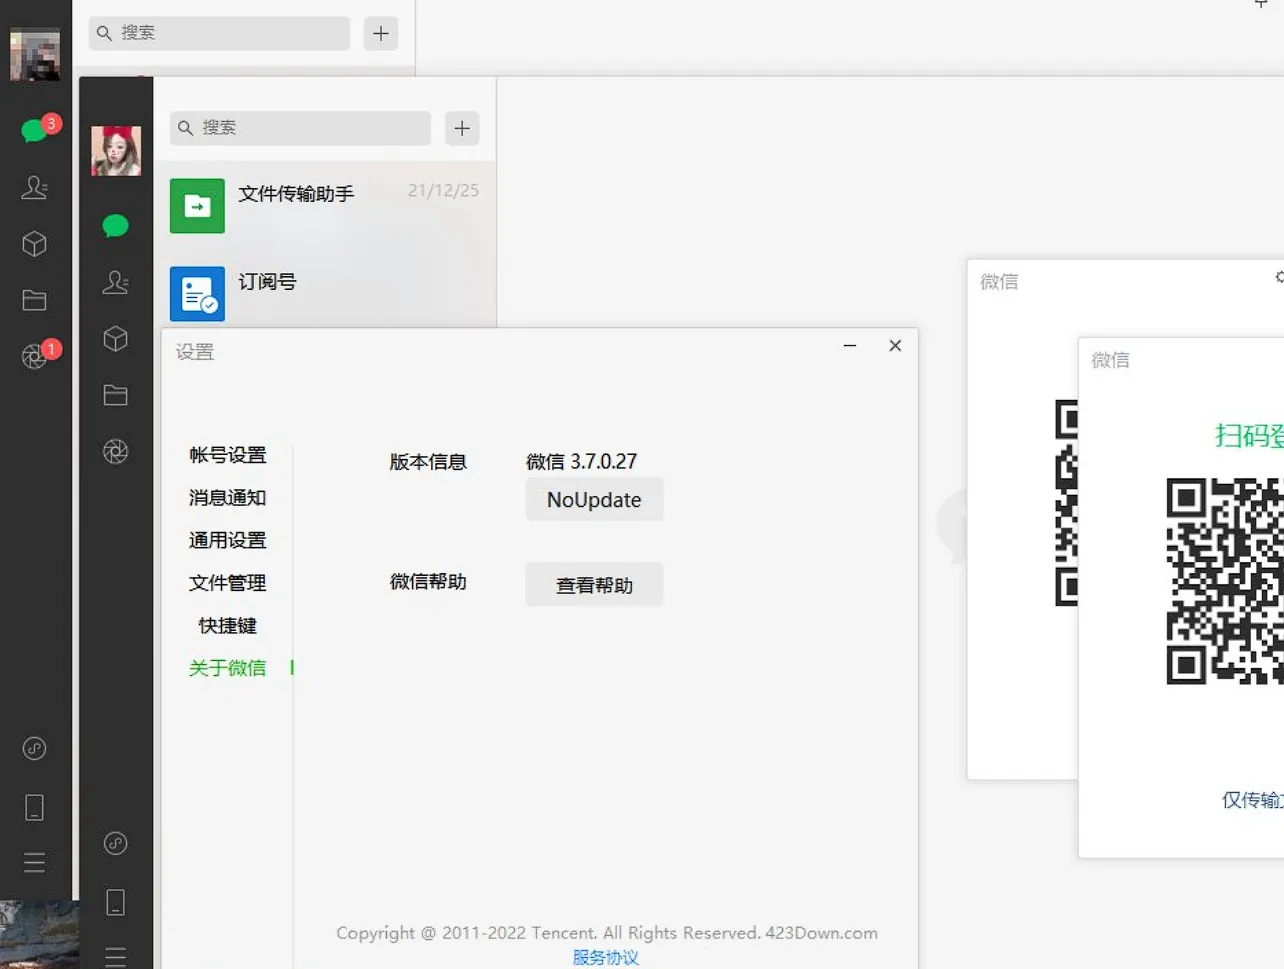Click QR code in front login window

tap(1225, 581)
